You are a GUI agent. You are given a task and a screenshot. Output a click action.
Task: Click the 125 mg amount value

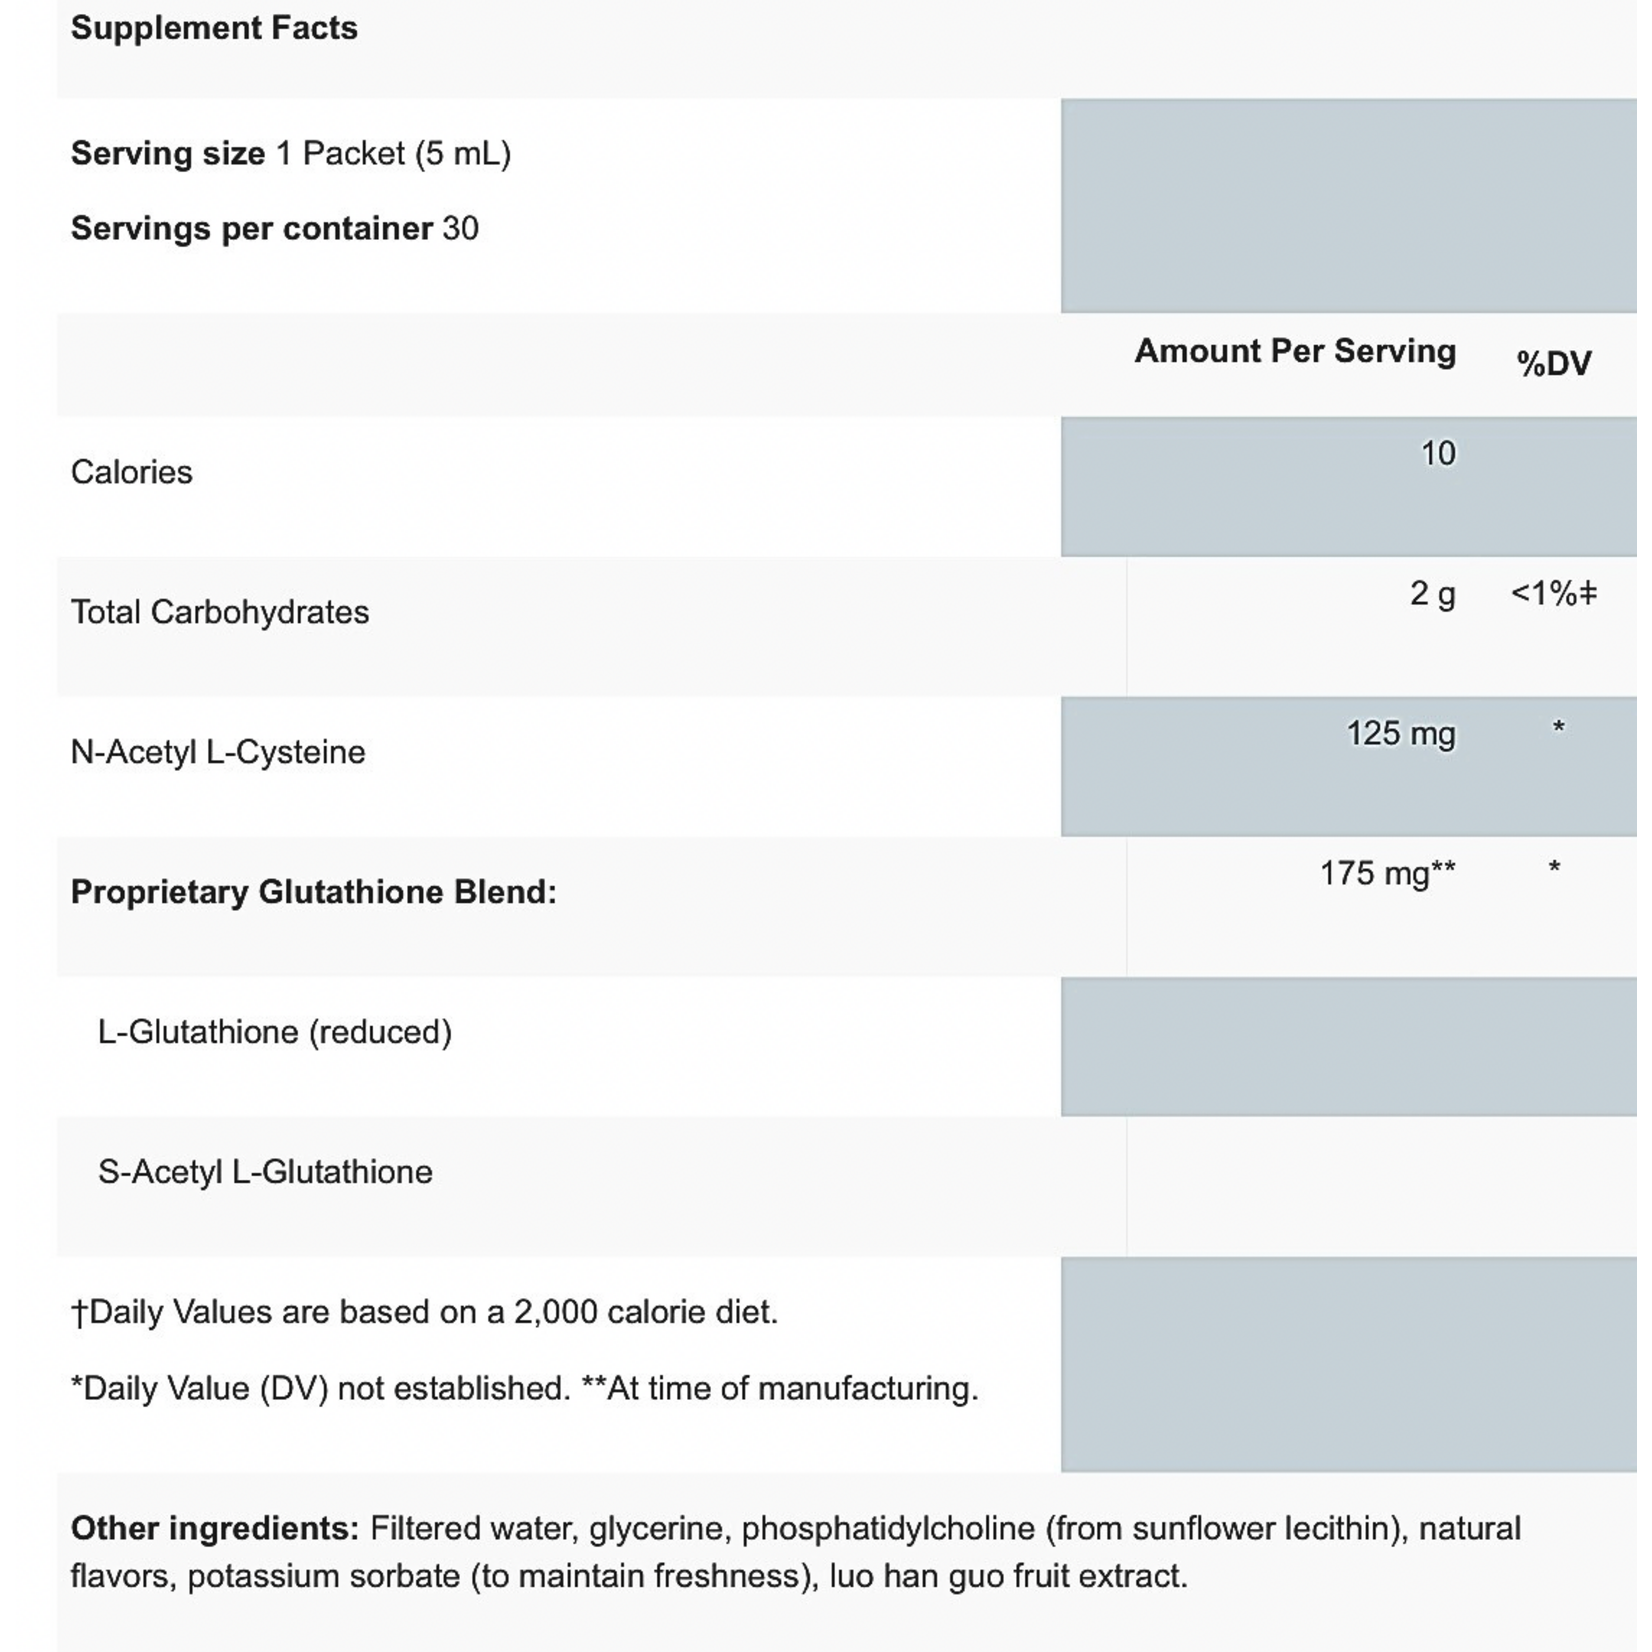pos(1401,734)
